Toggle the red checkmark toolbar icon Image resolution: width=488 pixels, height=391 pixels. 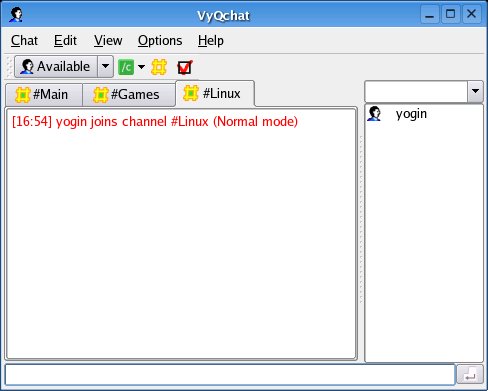coord(185,67)
